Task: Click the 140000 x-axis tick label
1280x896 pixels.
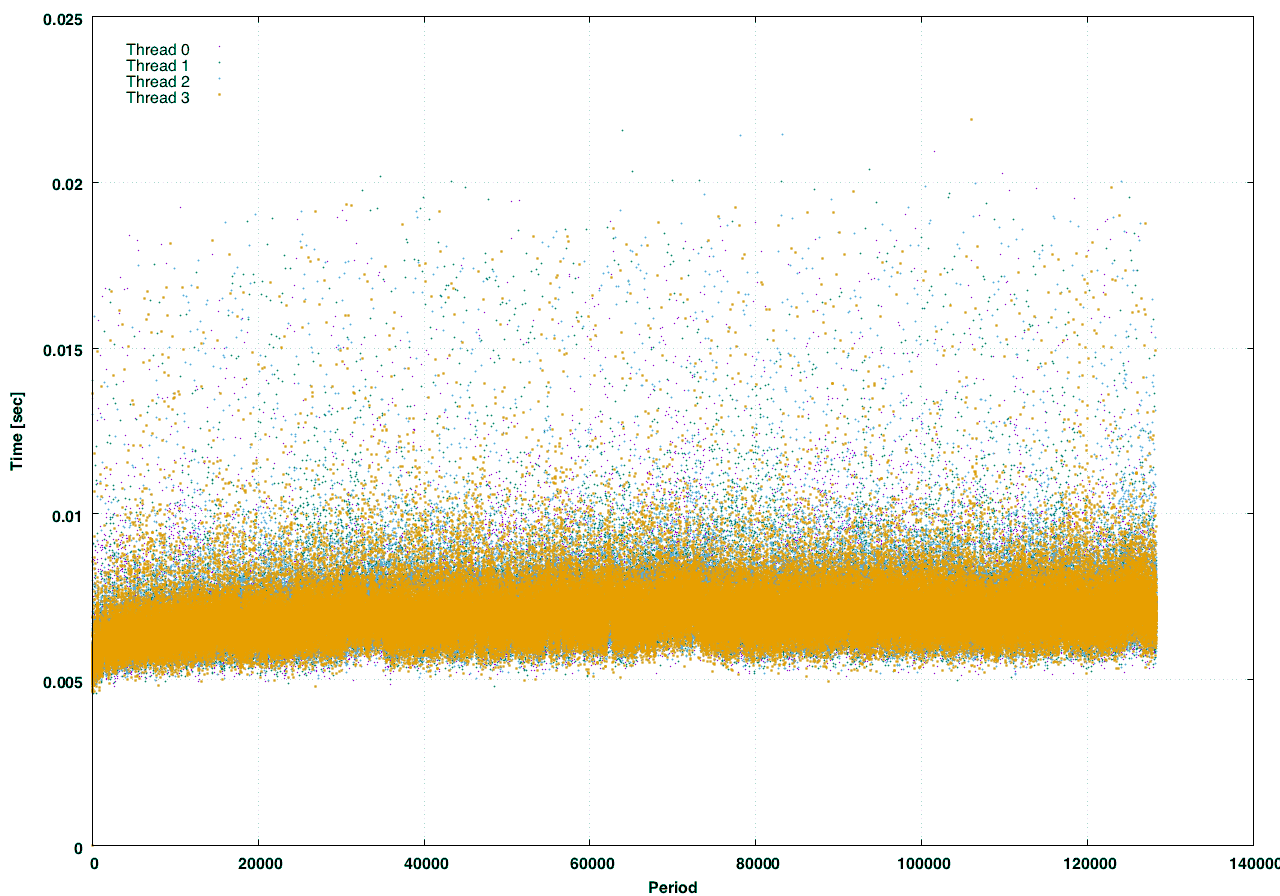Action: pos(1254,863)
